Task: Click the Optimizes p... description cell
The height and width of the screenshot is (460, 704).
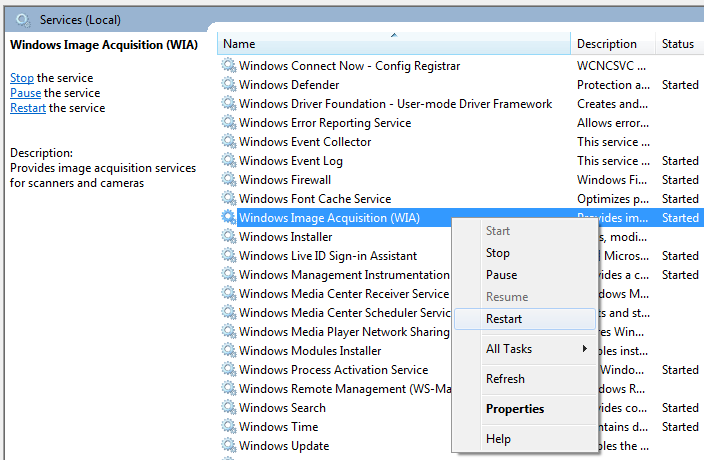Action: pos(613,198)
